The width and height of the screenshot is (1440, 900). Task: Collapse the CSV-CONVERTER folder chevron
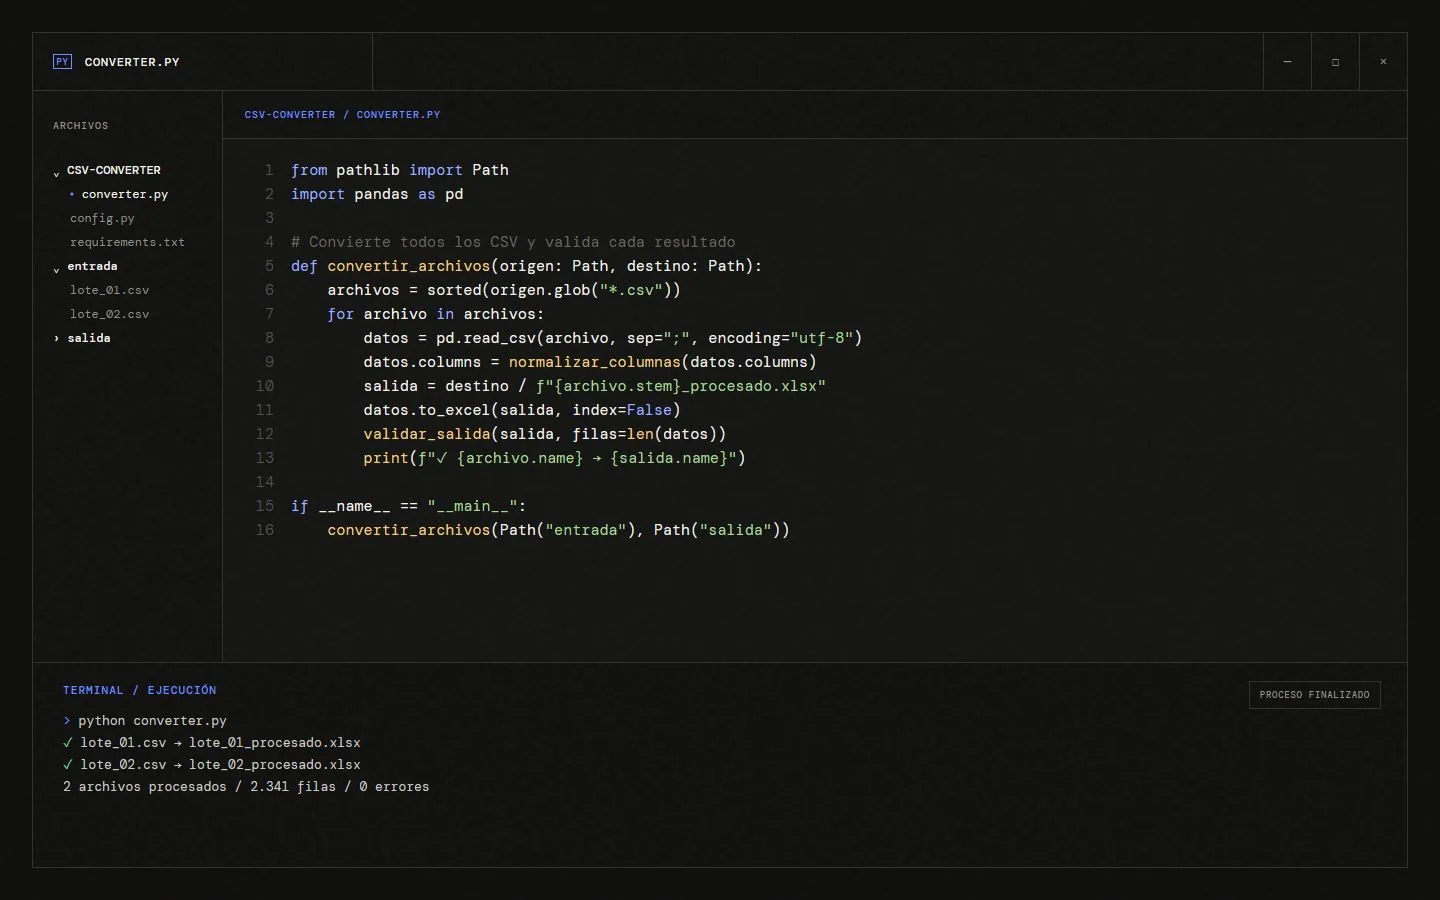56,172
